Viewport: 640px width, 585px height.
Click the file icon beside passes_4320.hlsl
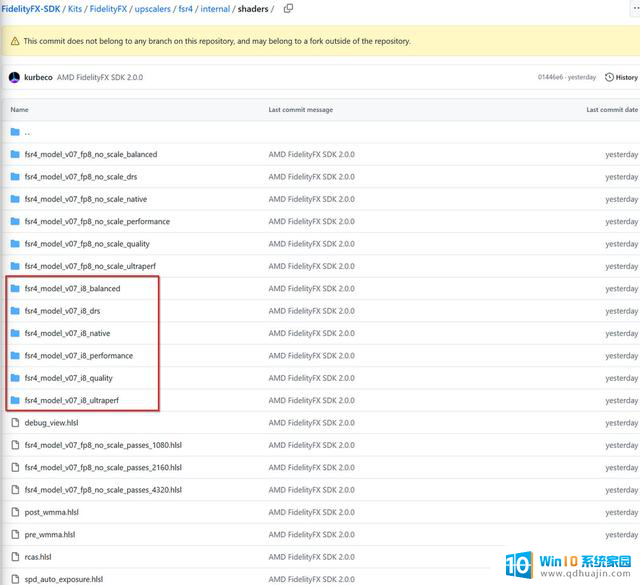click(15, 490)
